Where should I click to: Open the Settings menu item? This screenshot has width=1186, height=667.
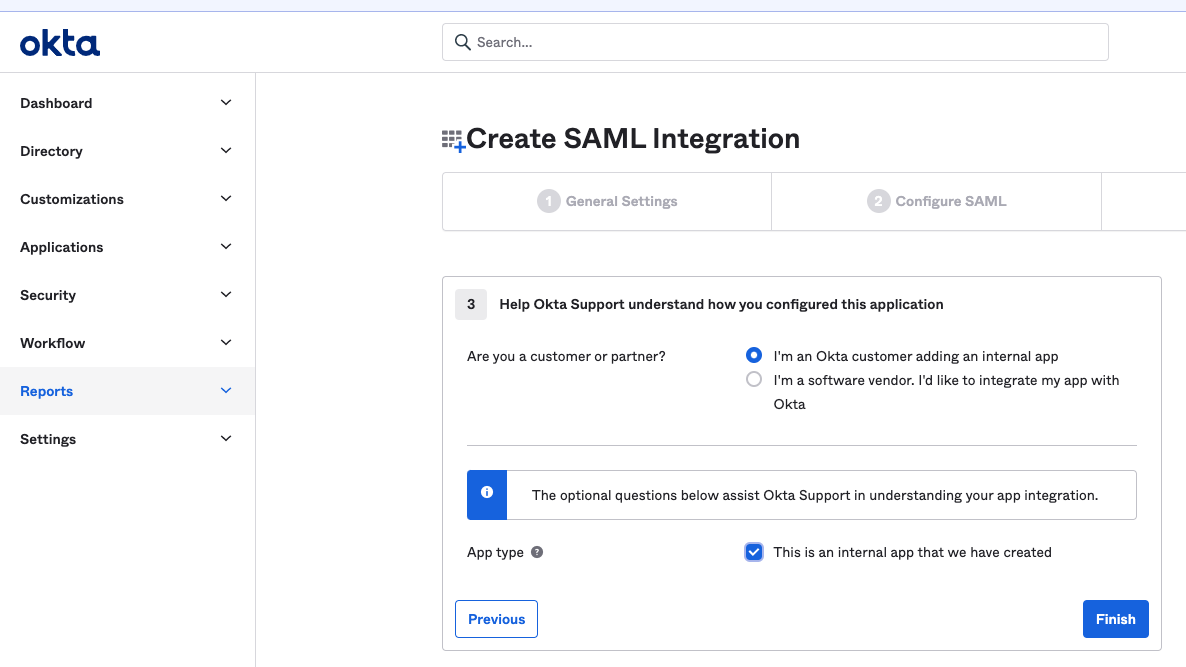127,439
